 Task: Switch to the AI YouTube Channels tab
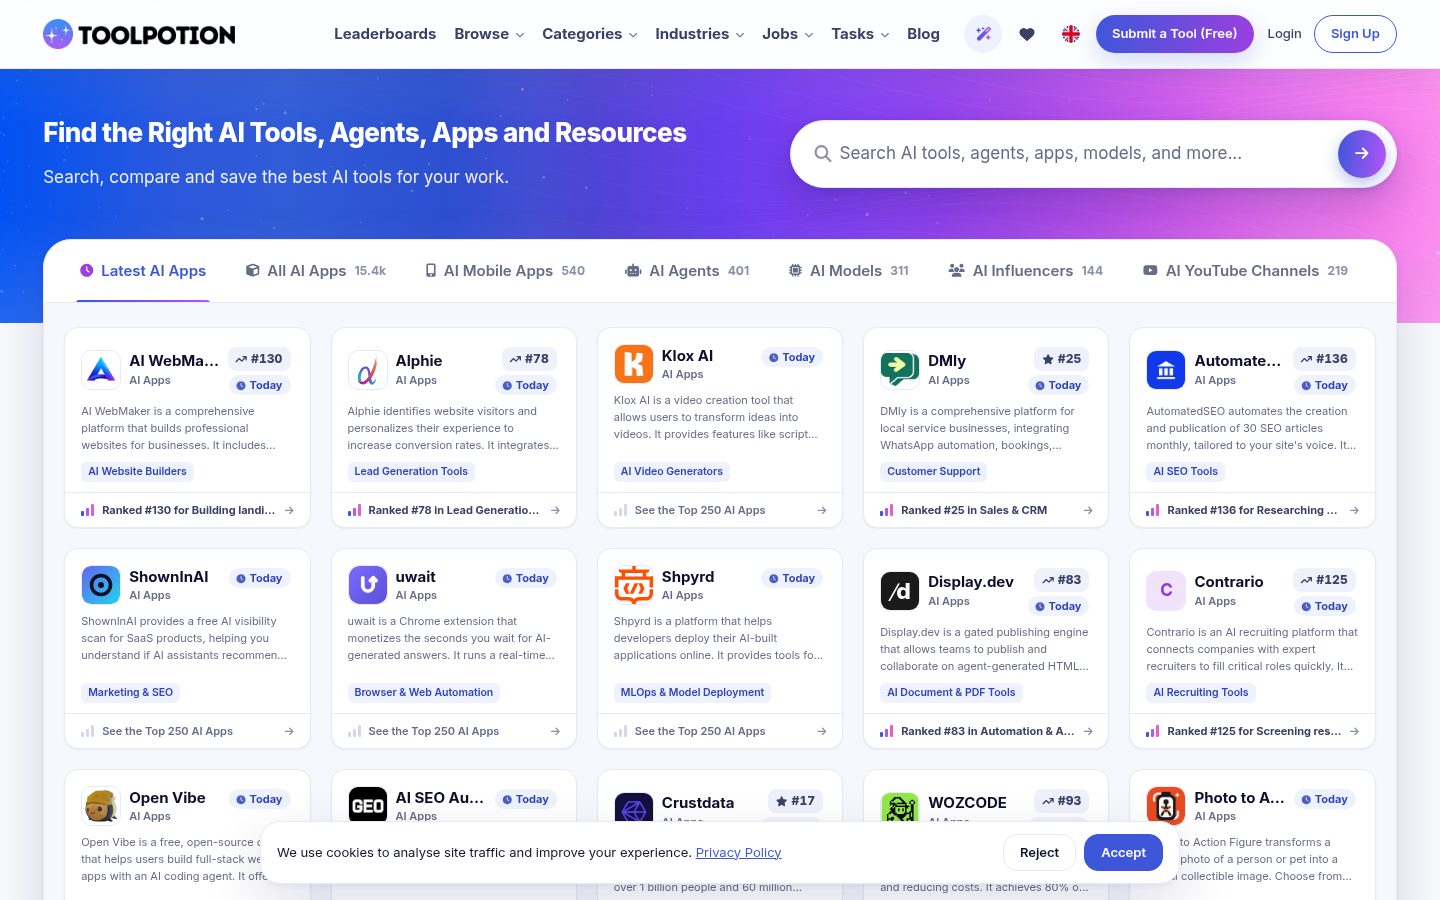(x=1245, y=271)
